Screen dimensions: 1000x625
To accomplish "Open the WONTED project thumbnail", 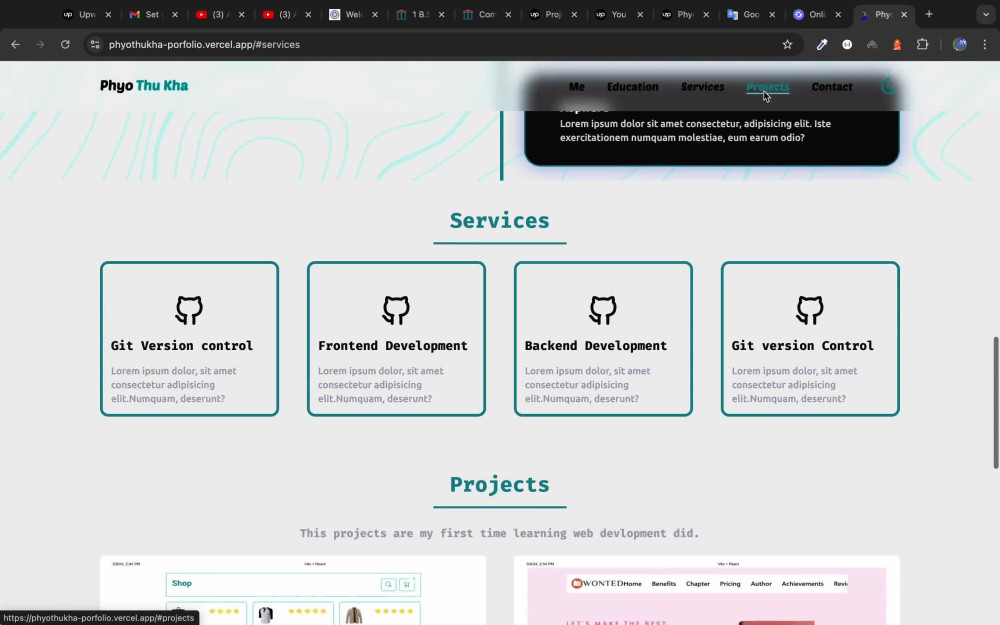I will click(707, 591).
